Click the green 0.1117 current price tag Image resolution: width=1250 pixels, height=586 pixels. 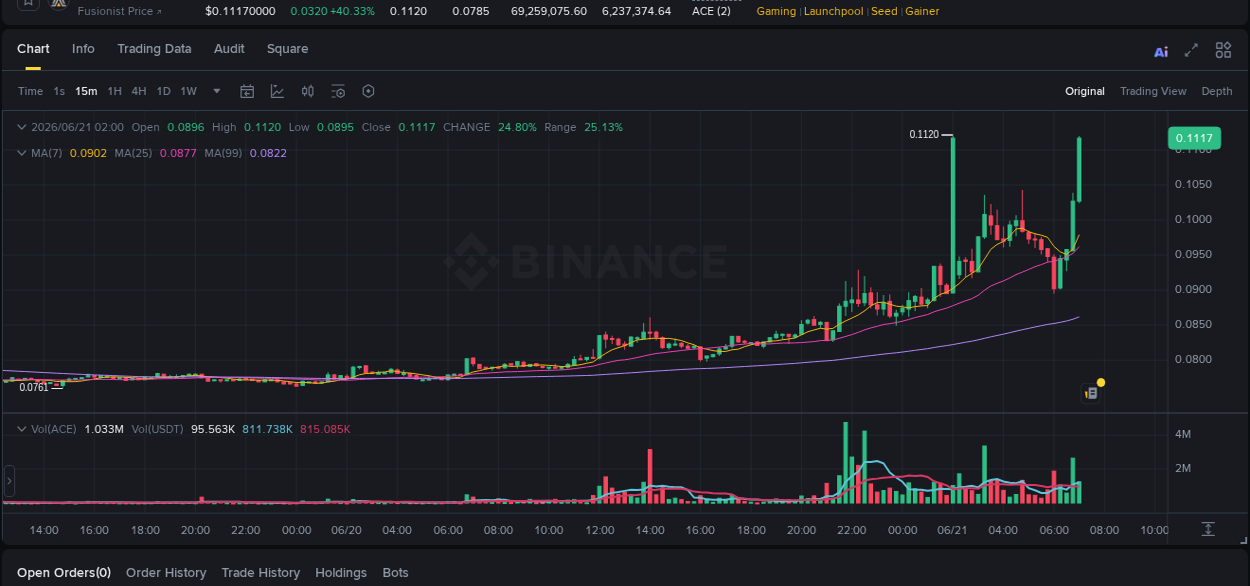pyautogui.click(x=1194, y=139)
